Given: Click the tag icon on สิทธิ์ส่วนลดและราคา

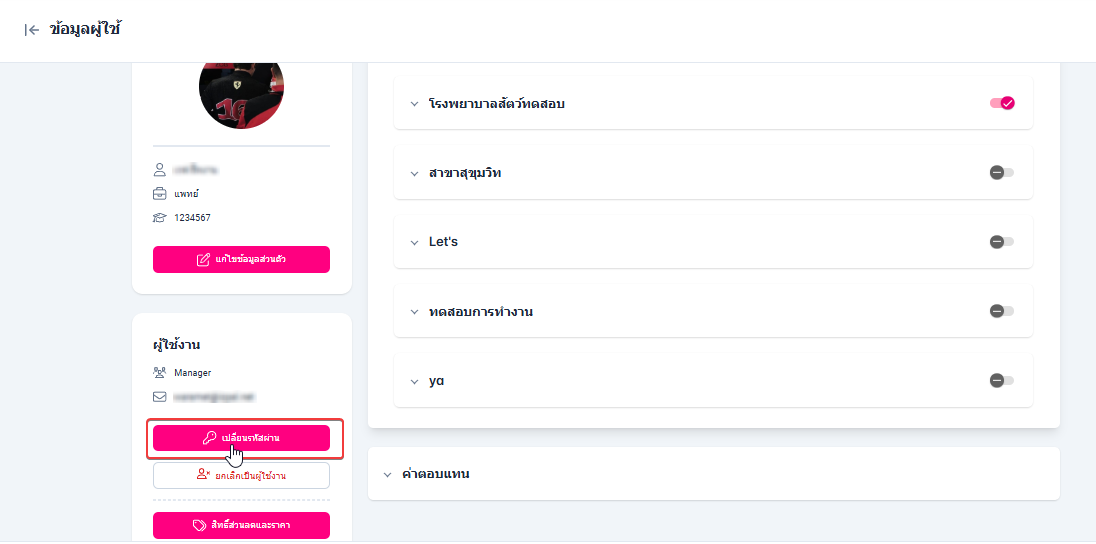Looking at the screenshot, I should [199, 525].
